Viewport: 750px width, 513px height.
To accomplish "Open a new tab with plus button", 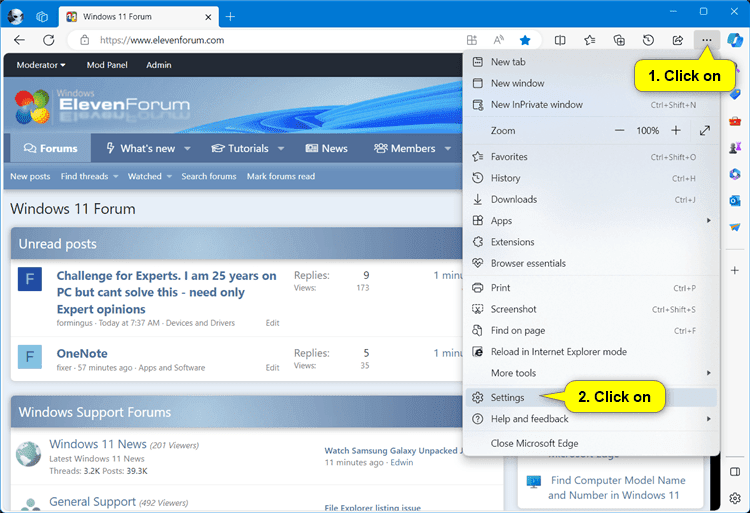I will tap(230, 17).
